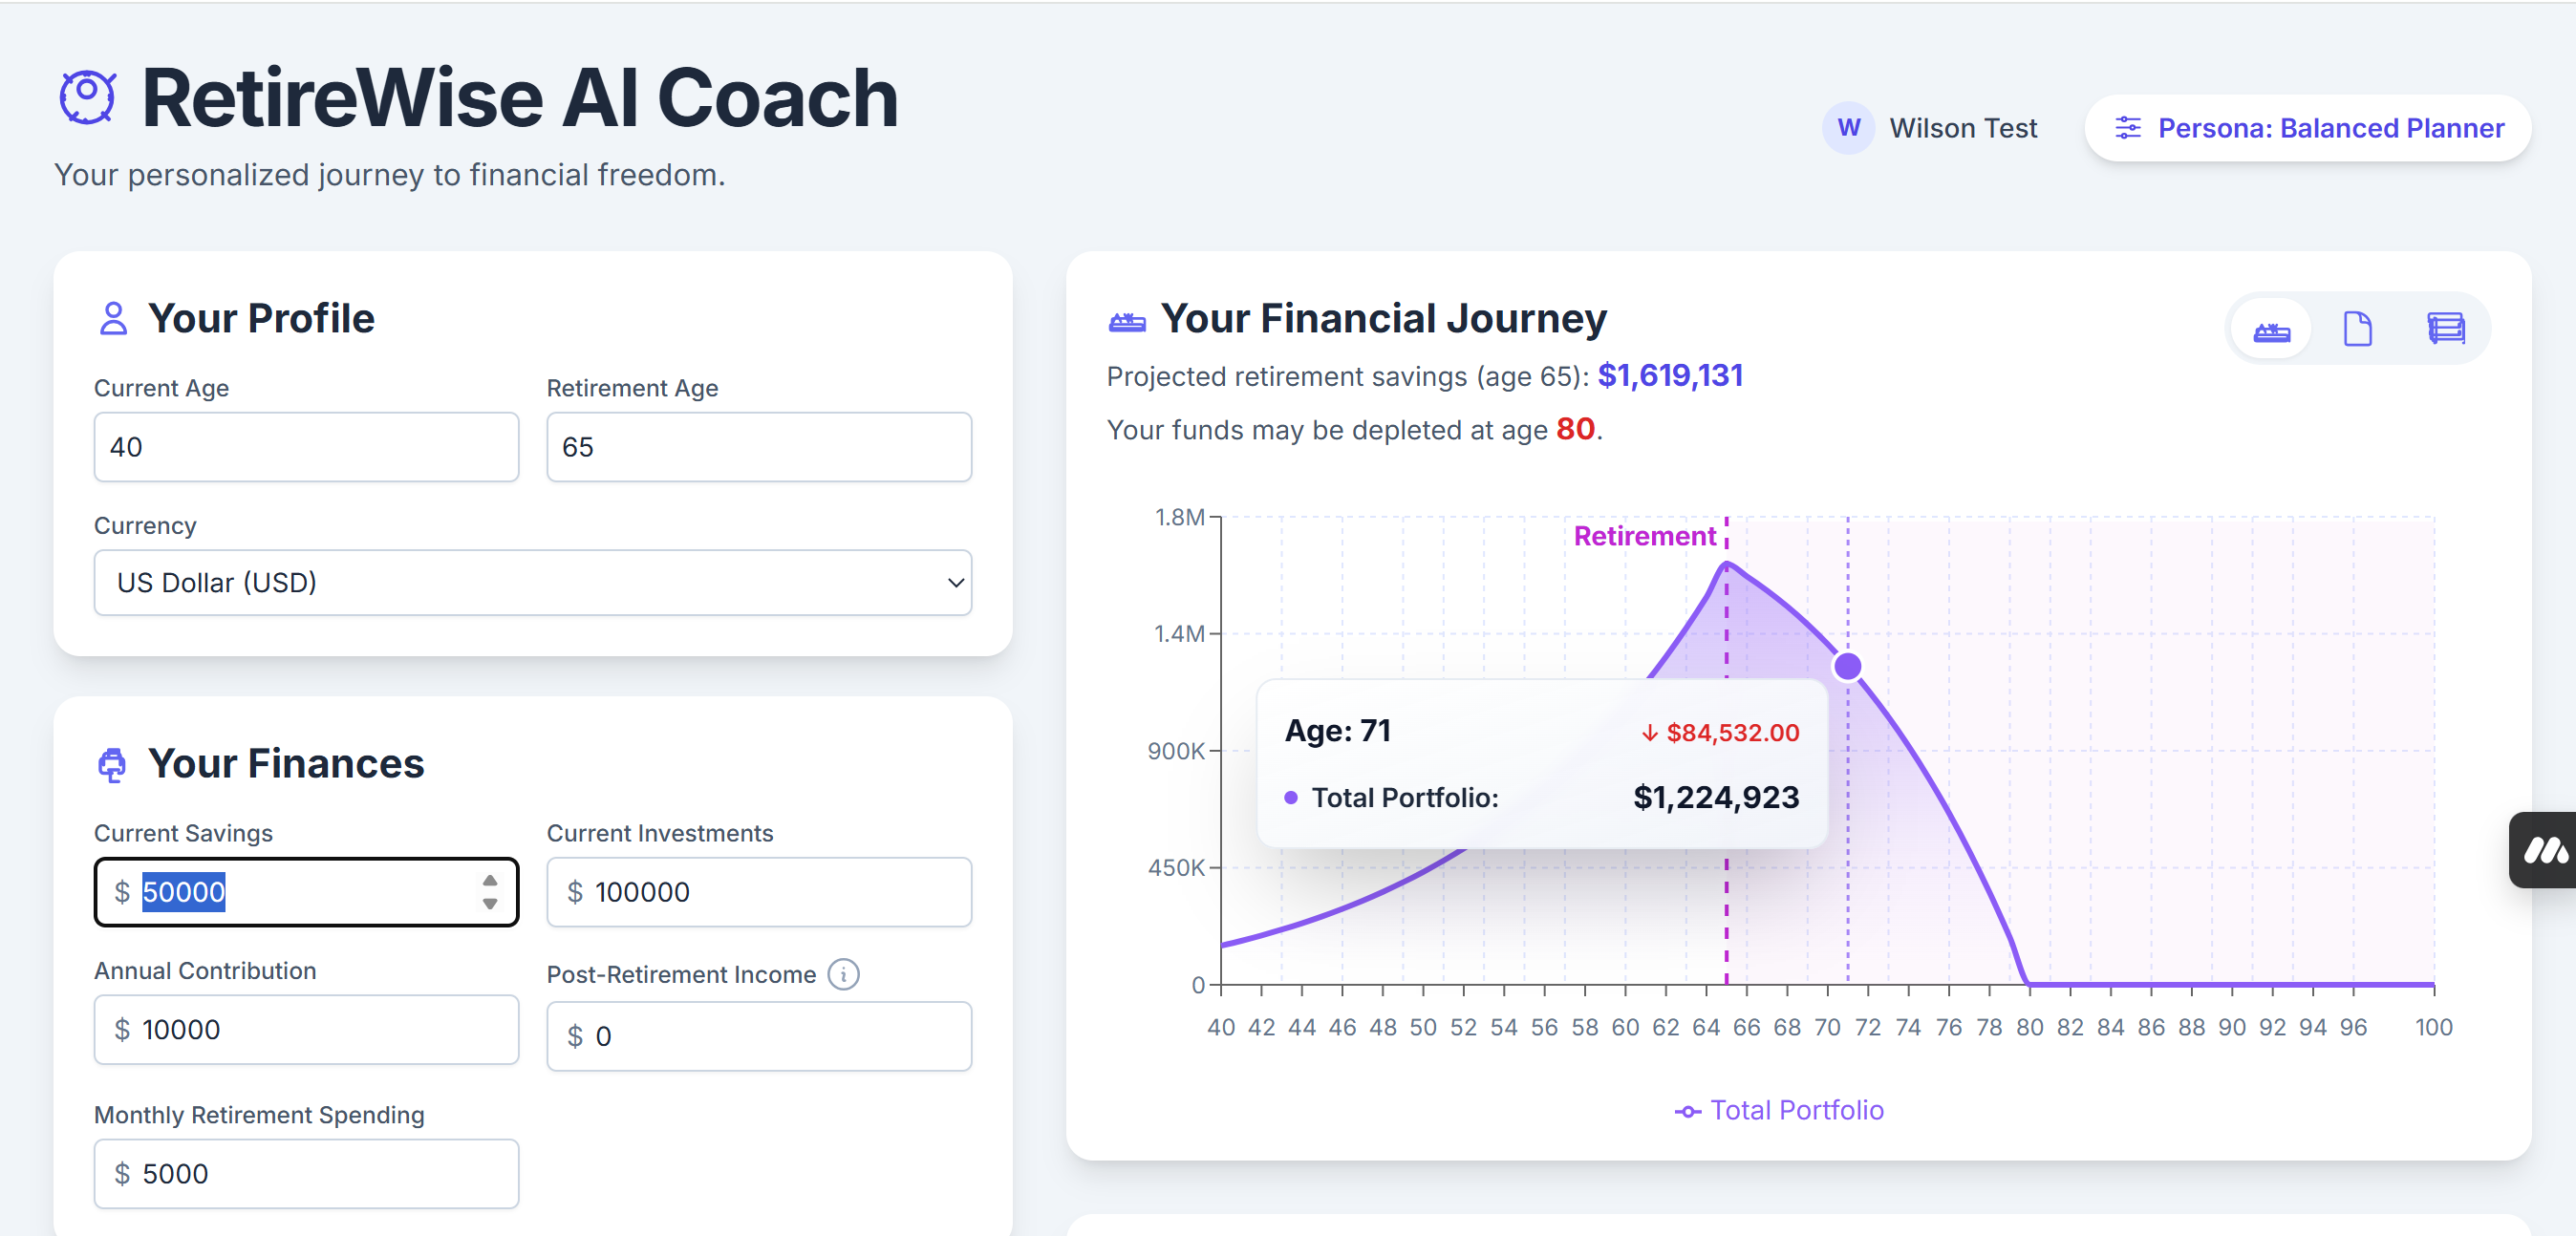Click inside the Retirement Age field
The height and width of the screenshot is (1236, 2576).
758,447
